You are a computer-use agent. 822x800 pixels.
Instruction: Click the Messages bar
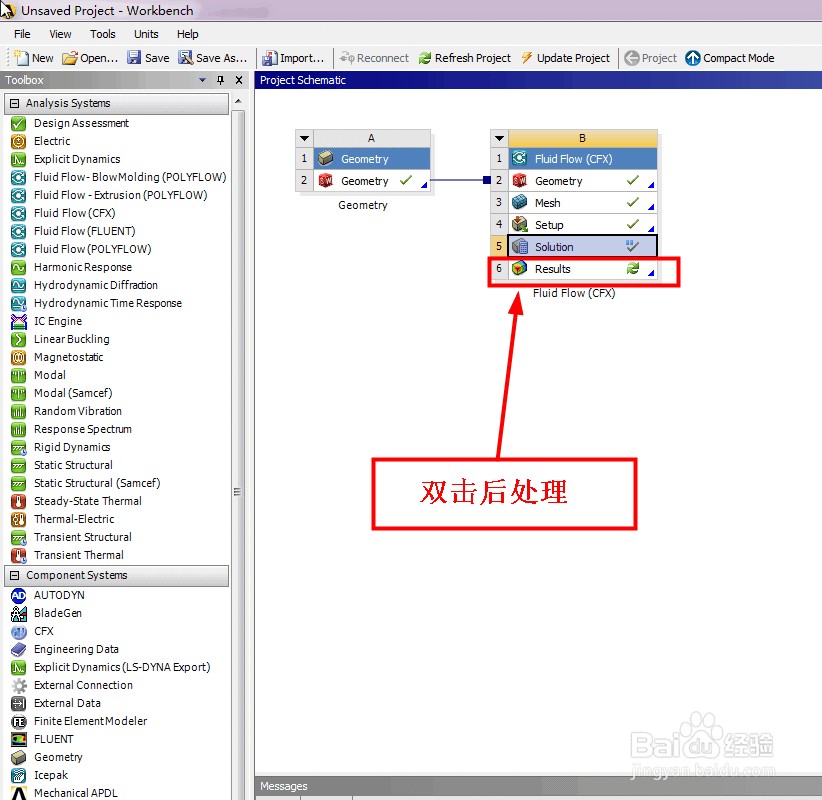pyautogui.click(x=538, y=786)
